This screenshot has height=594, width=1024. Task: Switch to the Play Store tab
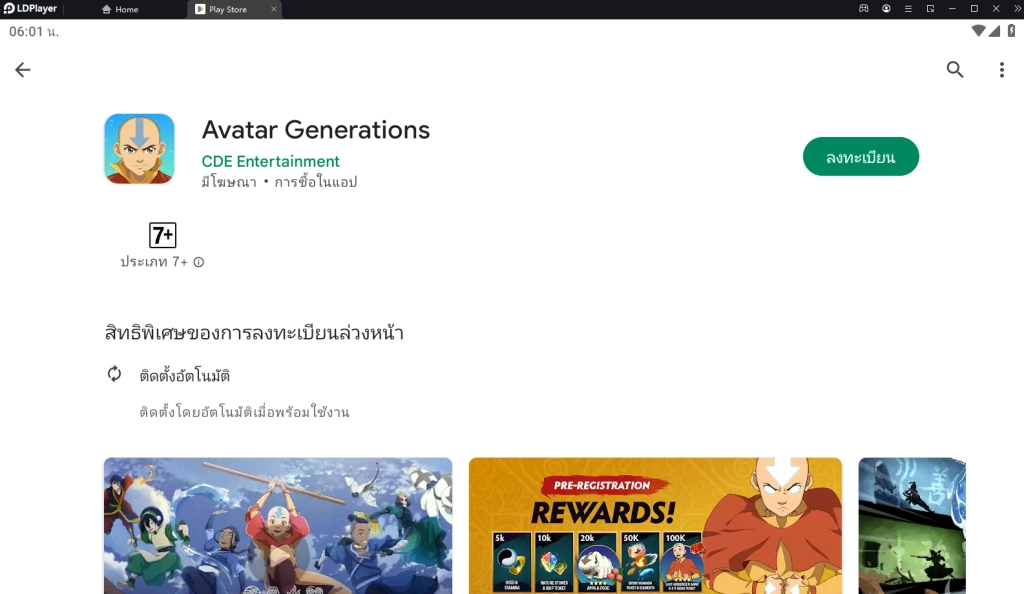228,9
